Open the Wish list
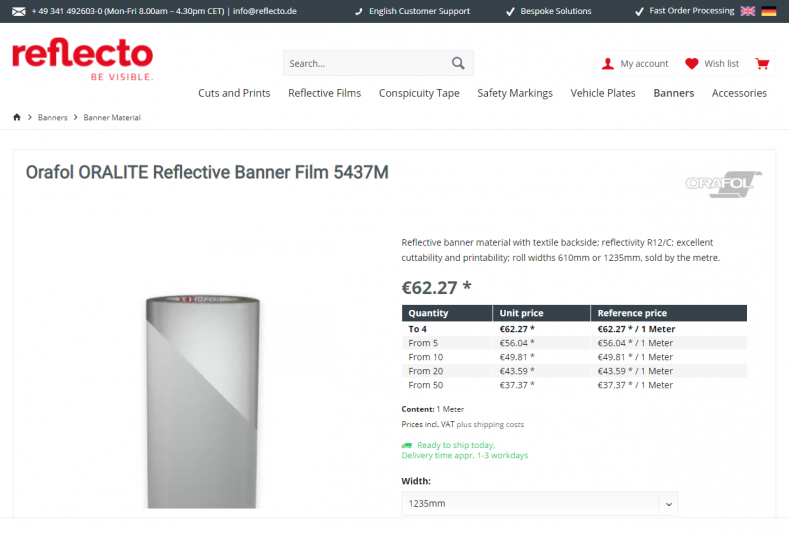 [712, 63]
